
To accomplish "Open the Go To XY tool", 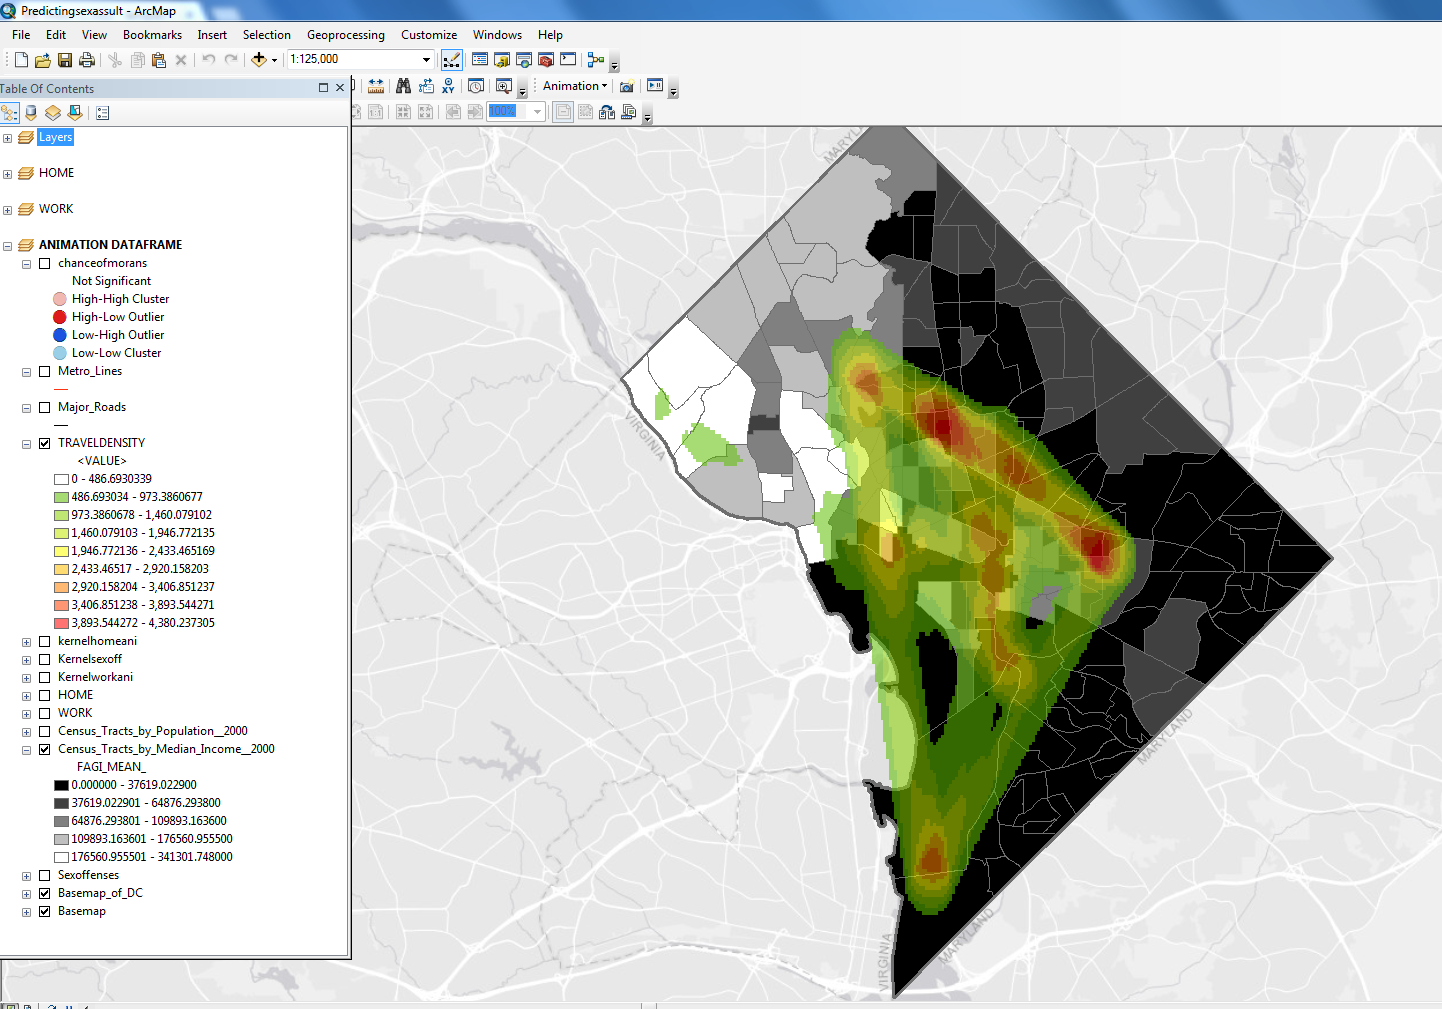I will coord(448,86).
